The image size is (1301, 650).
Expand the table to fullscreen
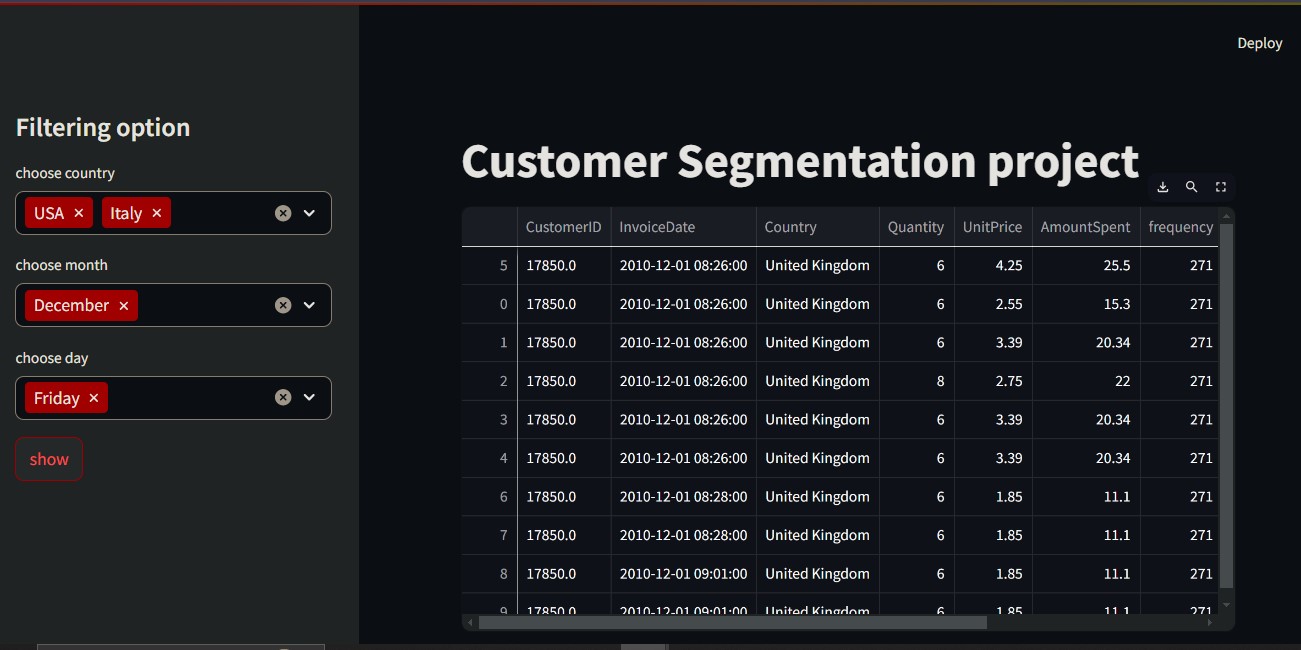coord(1220,187)
